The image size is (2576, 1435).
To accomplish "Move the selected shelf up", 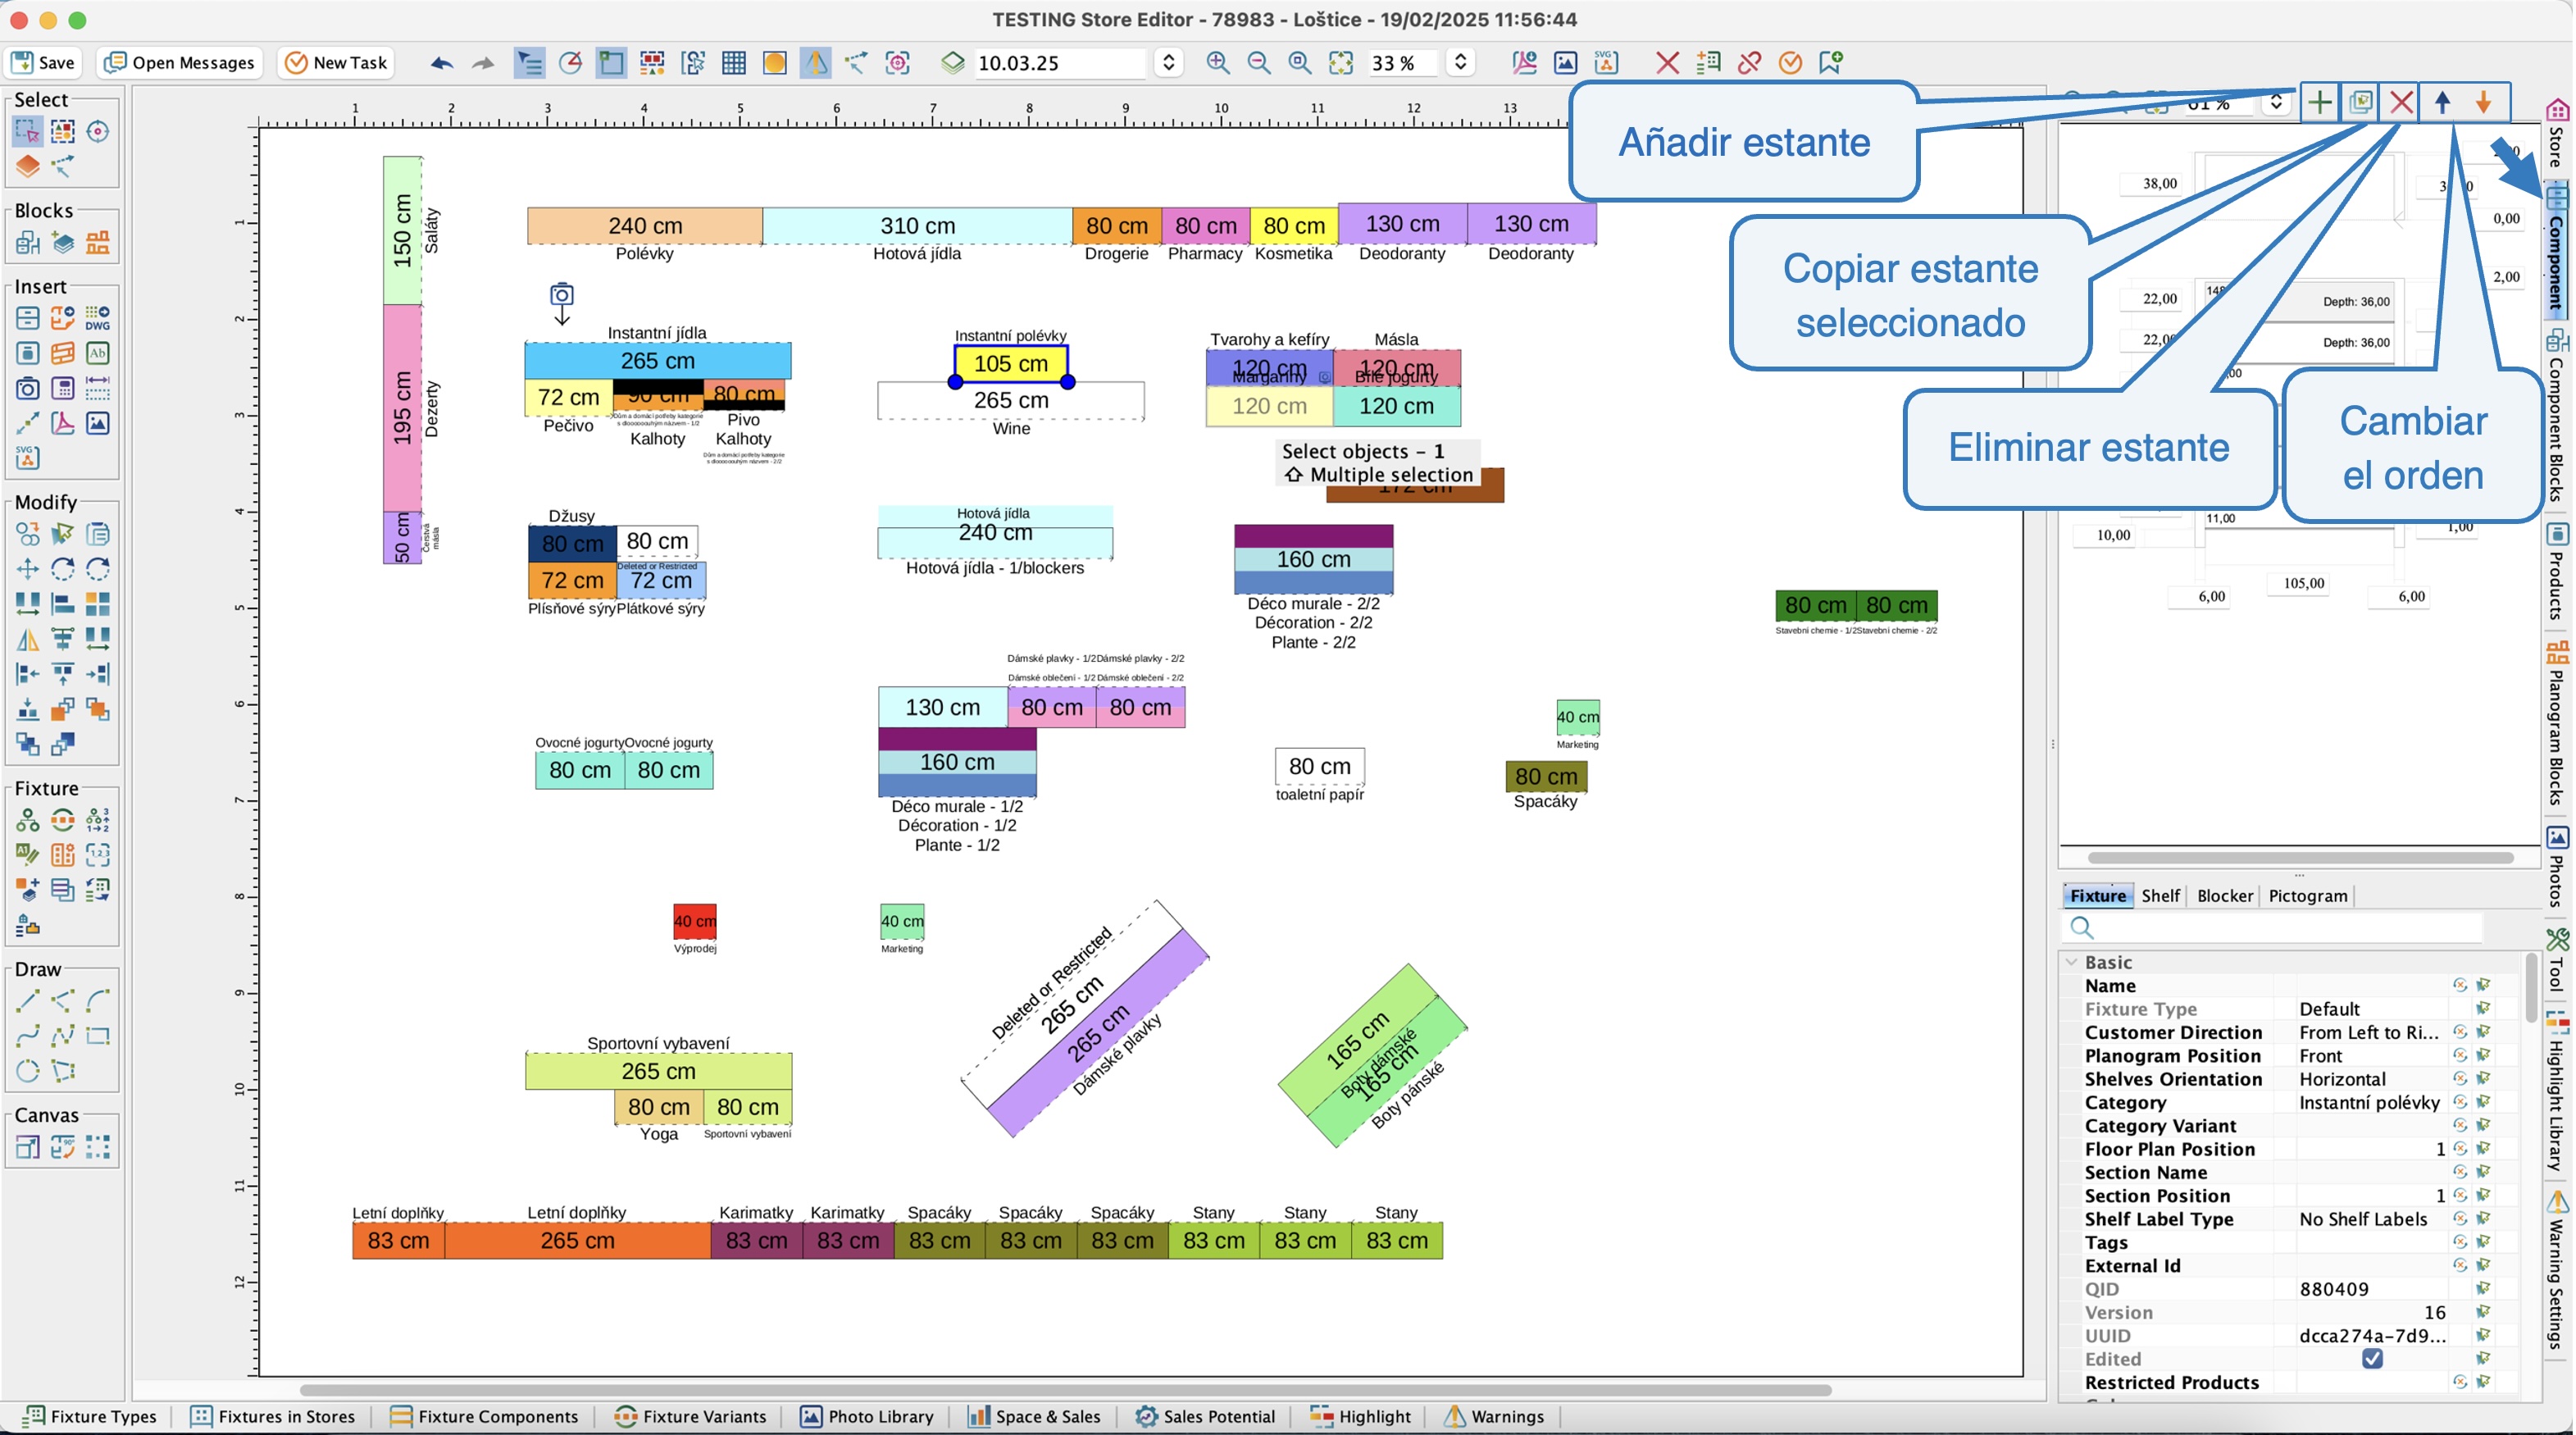I will pyautogui.click(x=2443, y=102).
